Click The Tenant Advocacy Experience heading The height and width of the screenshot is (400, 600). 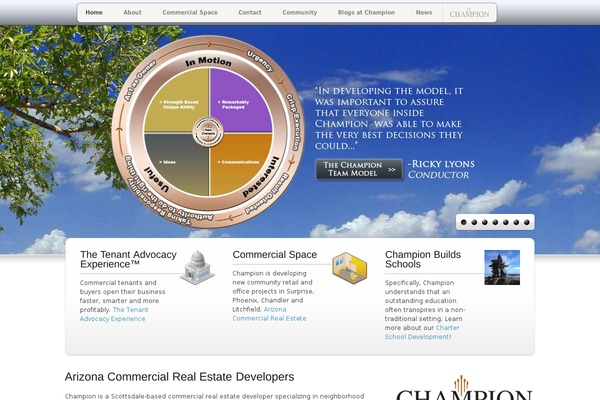(x=128, y=259)
